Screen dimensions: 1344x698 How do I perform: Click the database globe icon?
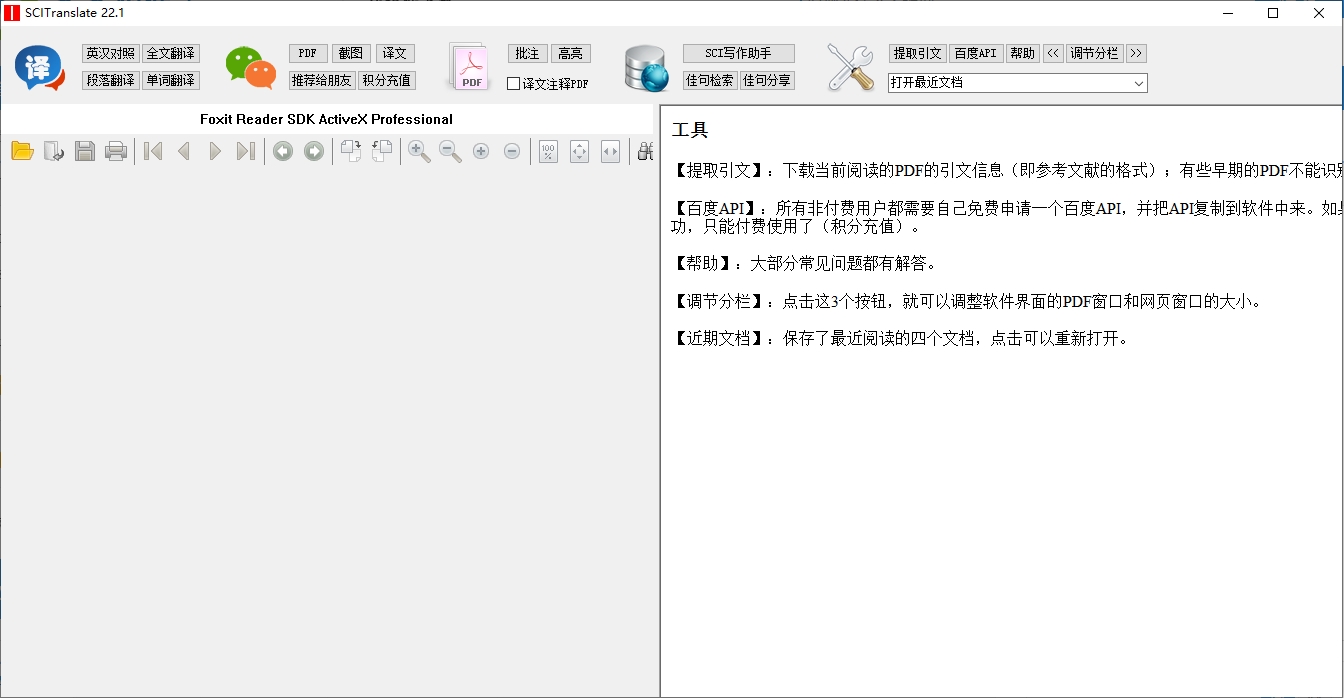645,68
